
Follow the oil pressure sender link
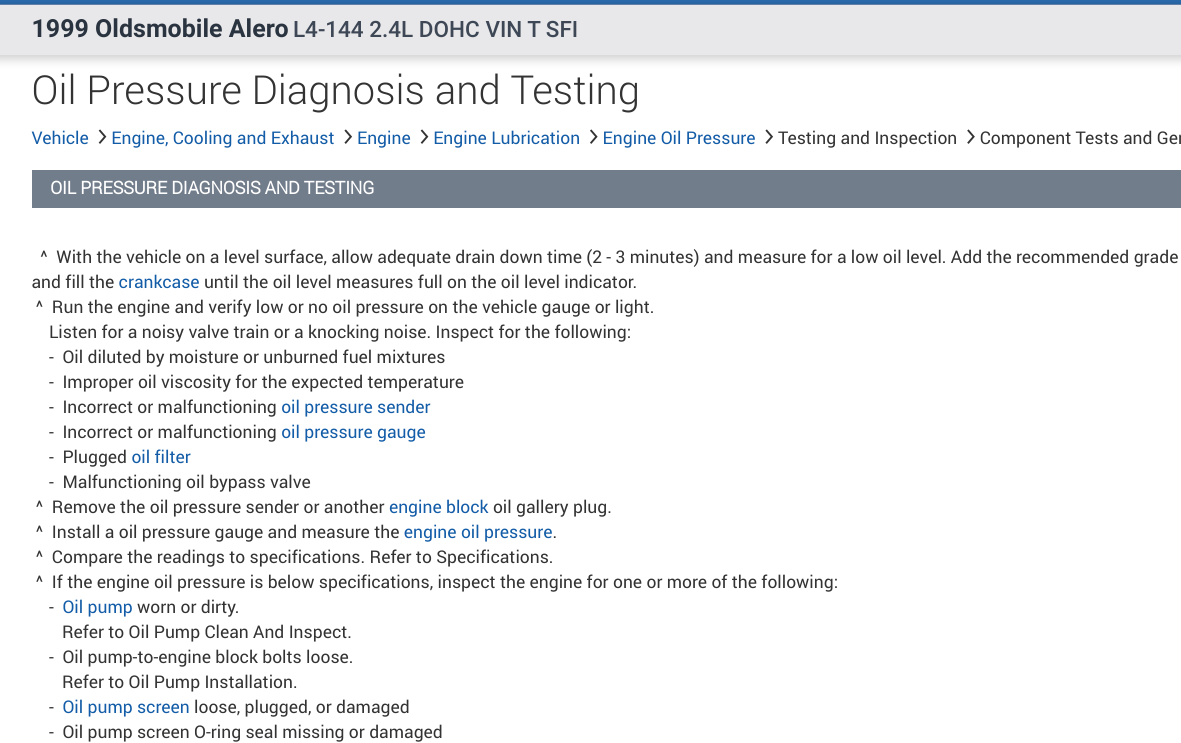pos(356,407)
